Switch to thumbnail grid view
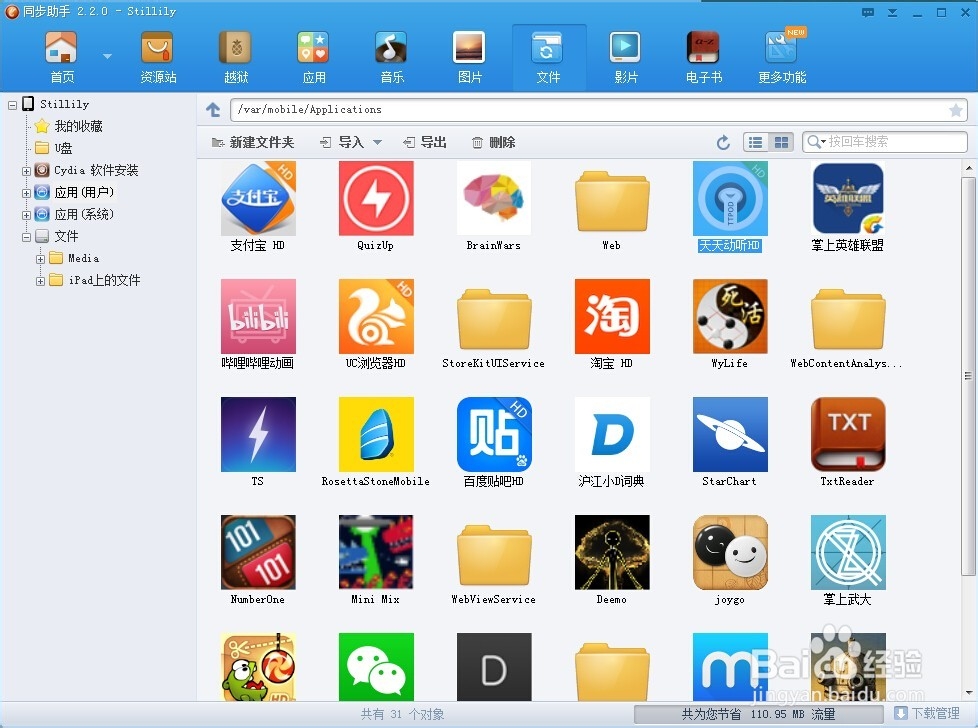978x728 pixels. (781, 142)
